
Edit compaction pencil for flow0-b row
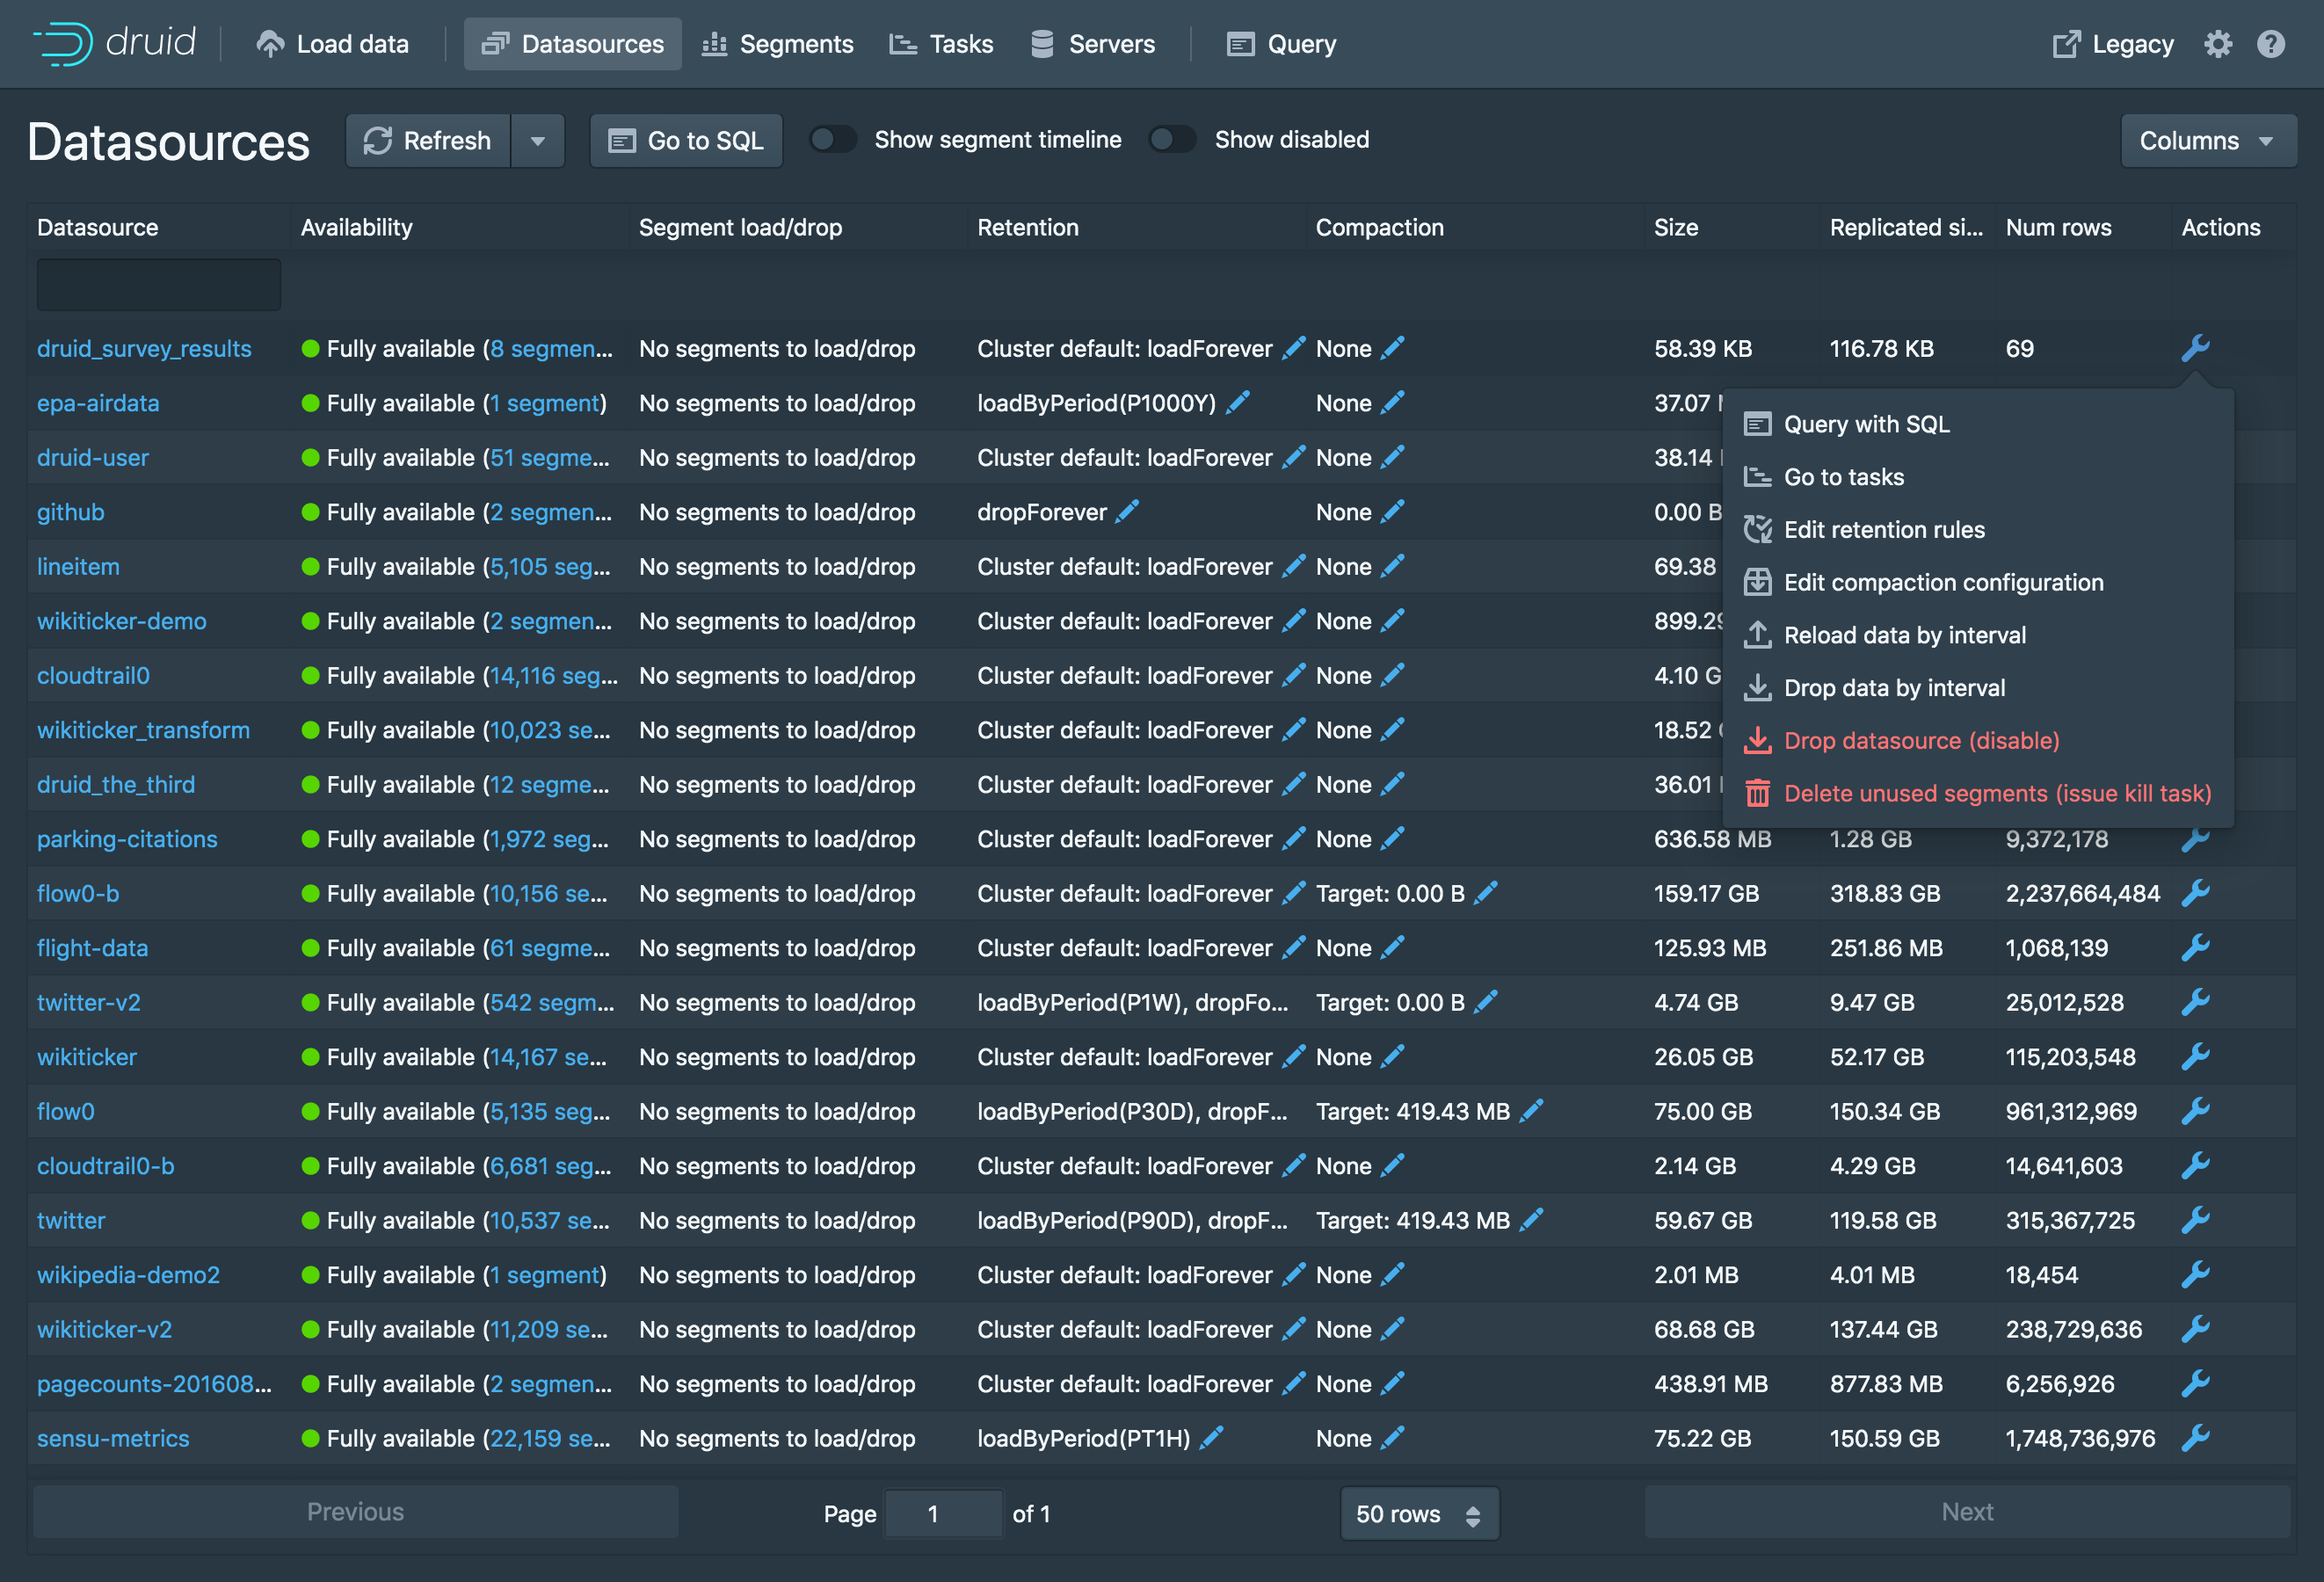pos(1486,892)
